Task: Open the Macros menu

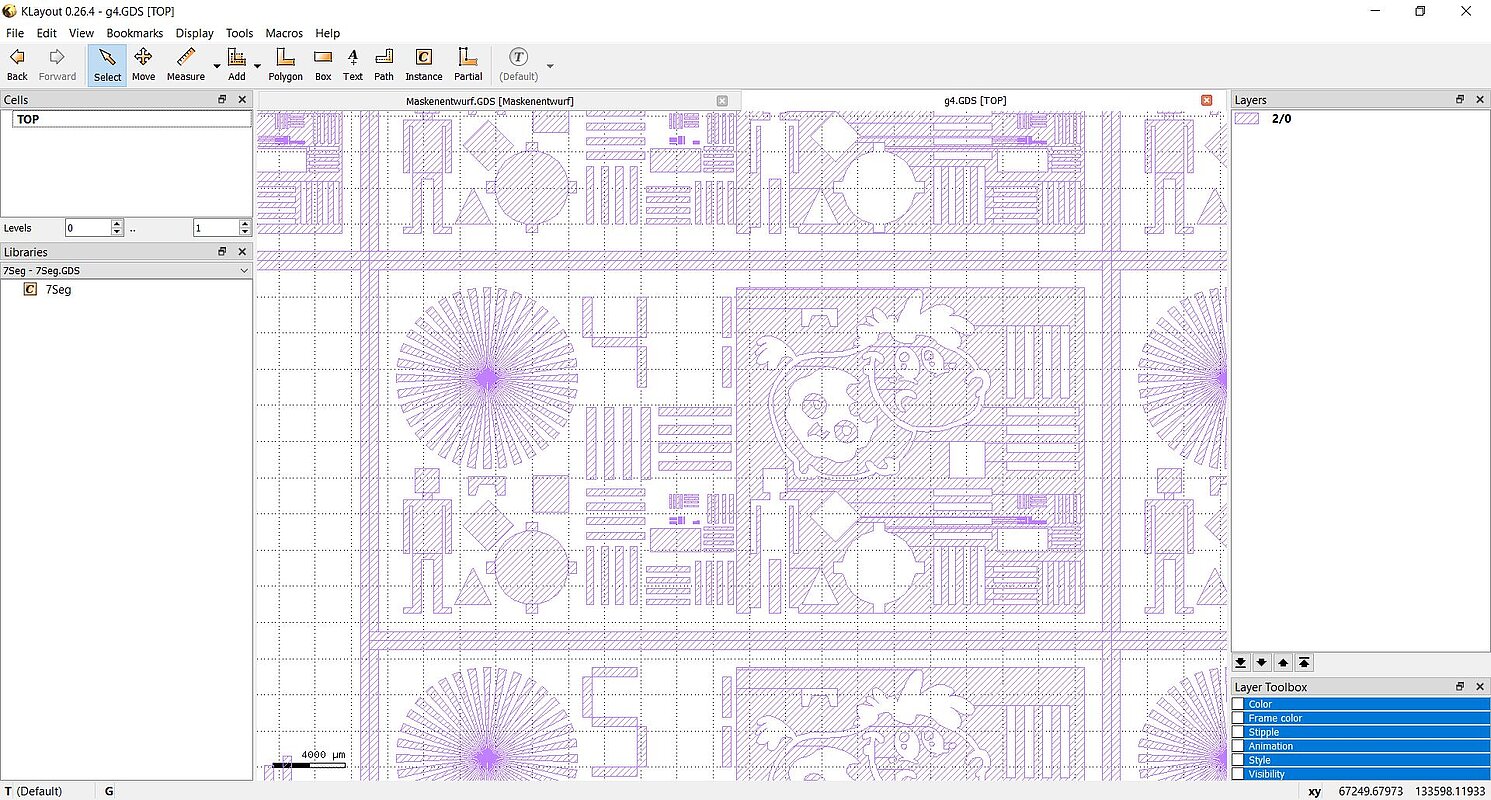Action: pyautogui.click(x=284, y=33)
